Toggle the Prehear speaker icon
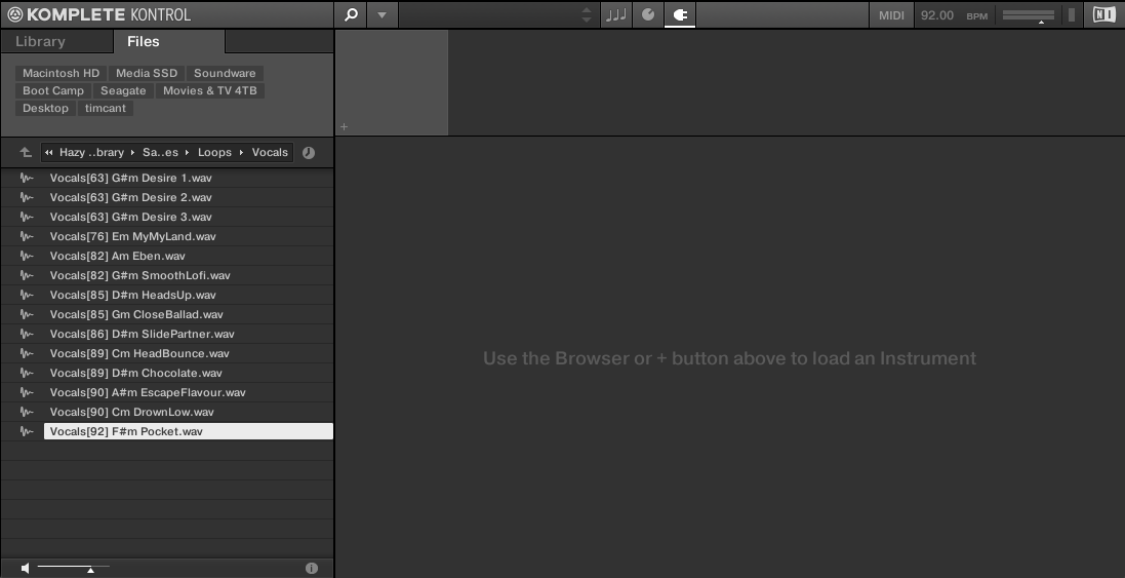This screenshot has width=1125, height=578. pos(25,568)
